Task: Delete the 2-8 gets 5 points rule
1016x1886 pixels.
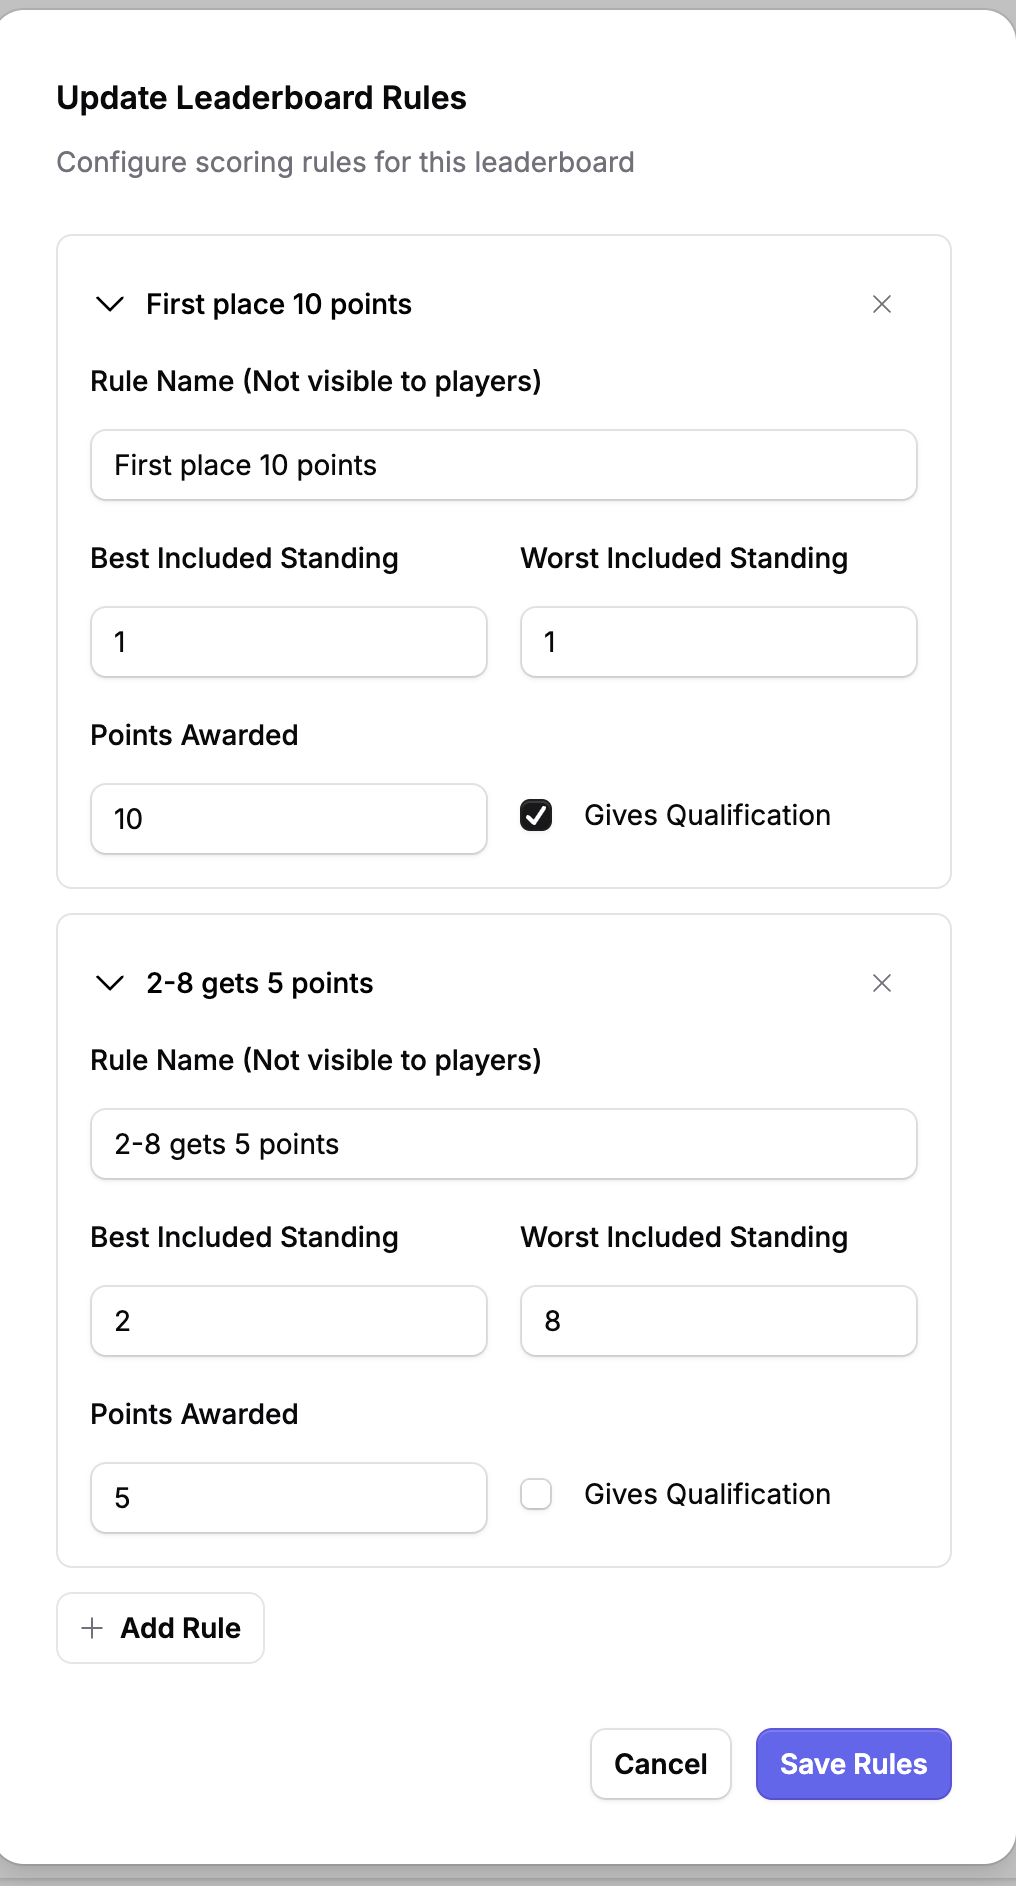Action: [881, 983]
